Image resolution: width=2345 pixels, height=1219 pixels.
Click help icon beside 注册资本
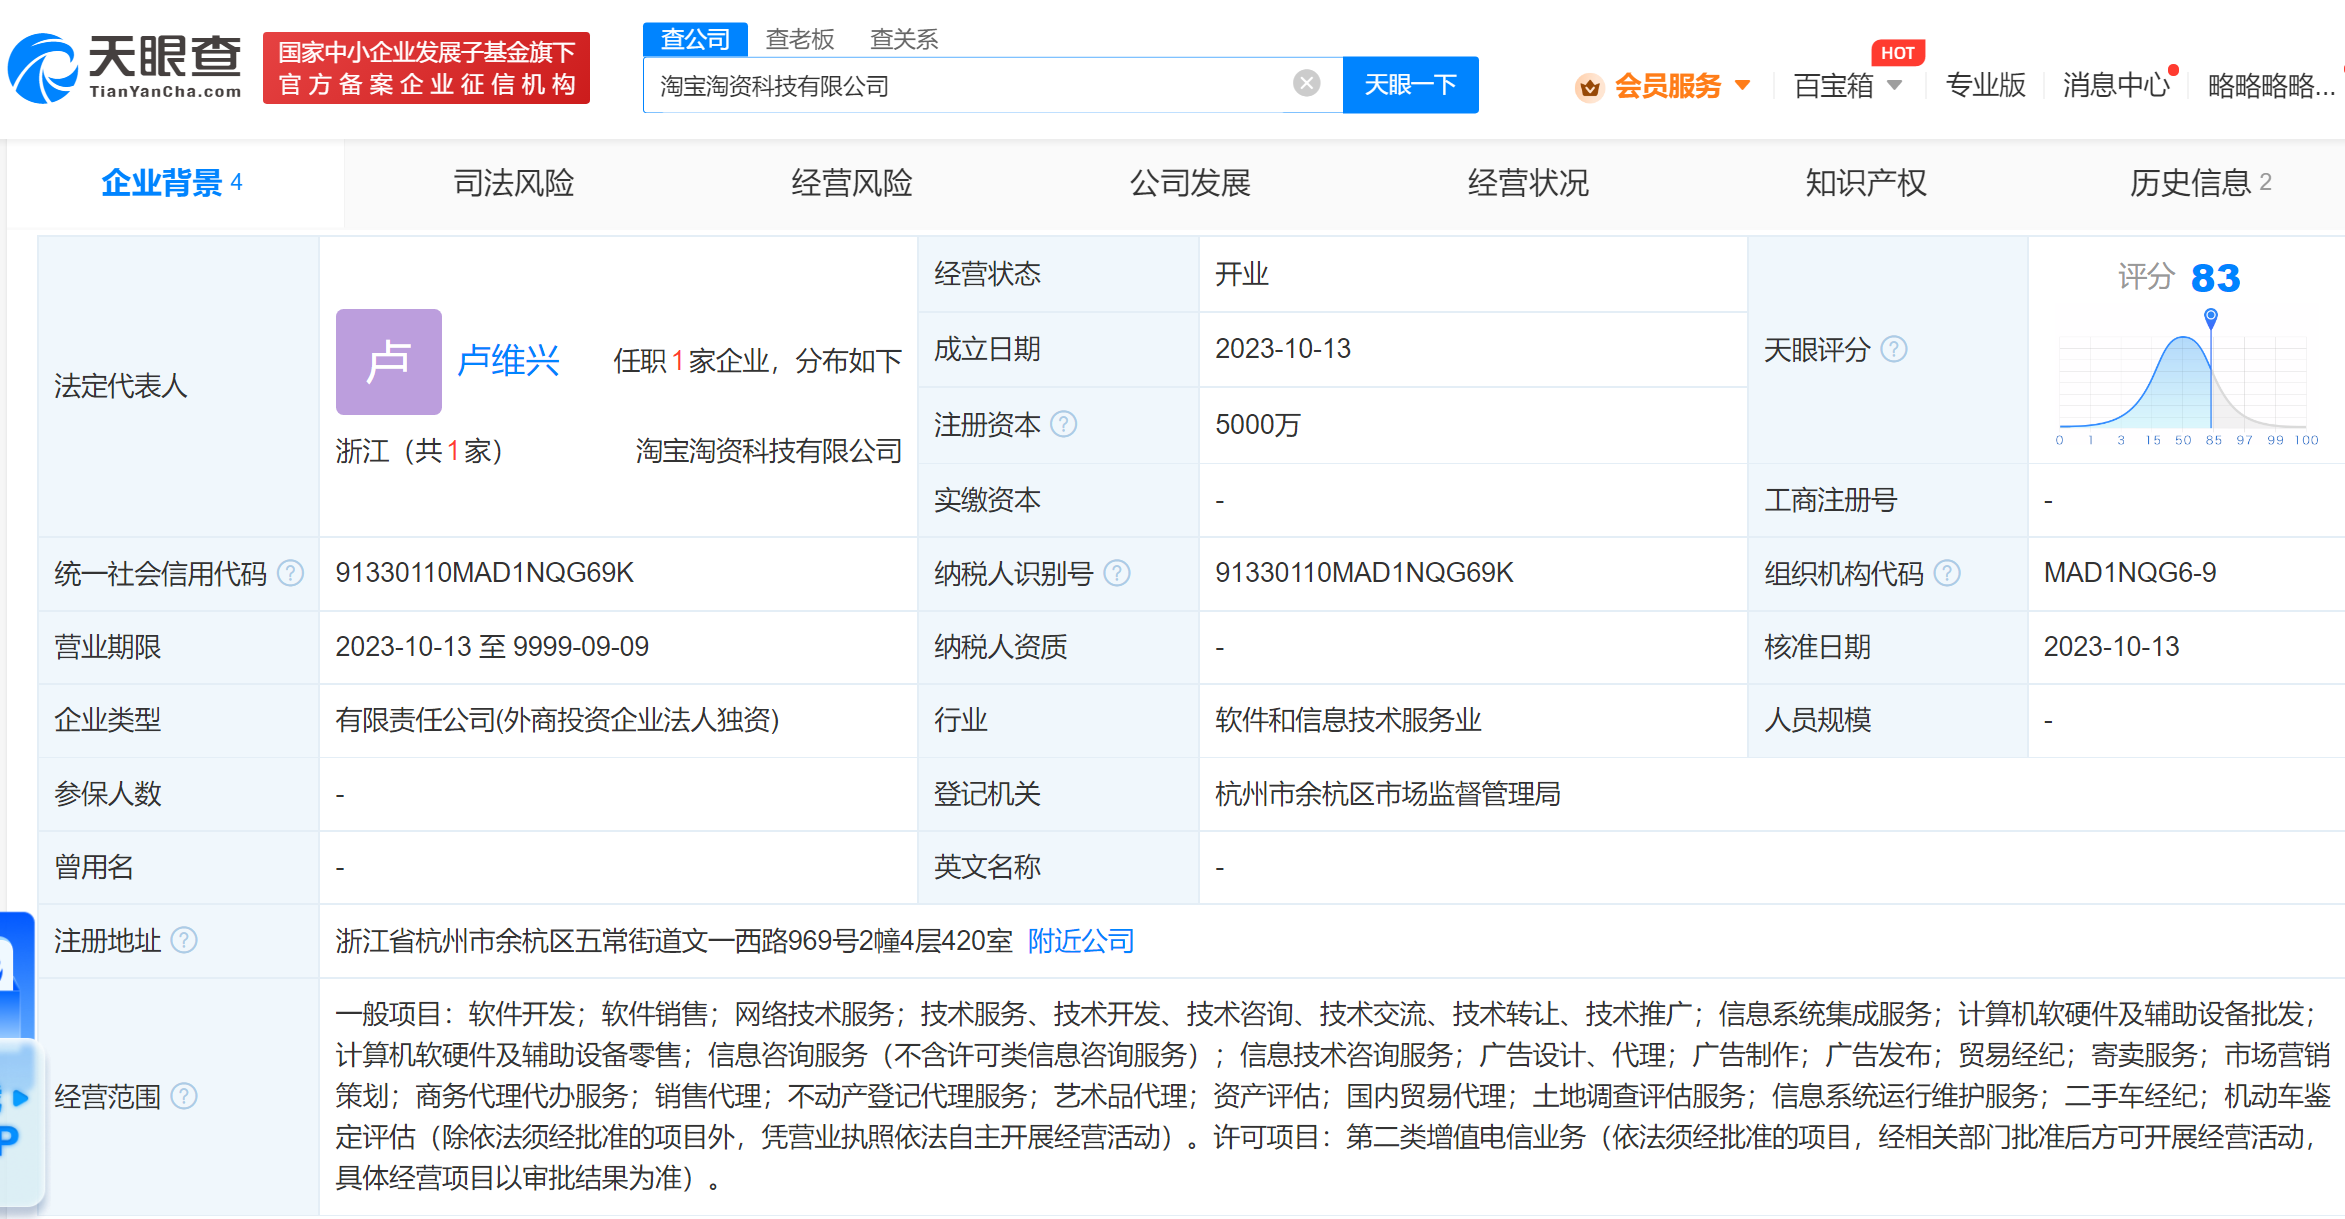pyautogui.click(x=1064, y=425)
